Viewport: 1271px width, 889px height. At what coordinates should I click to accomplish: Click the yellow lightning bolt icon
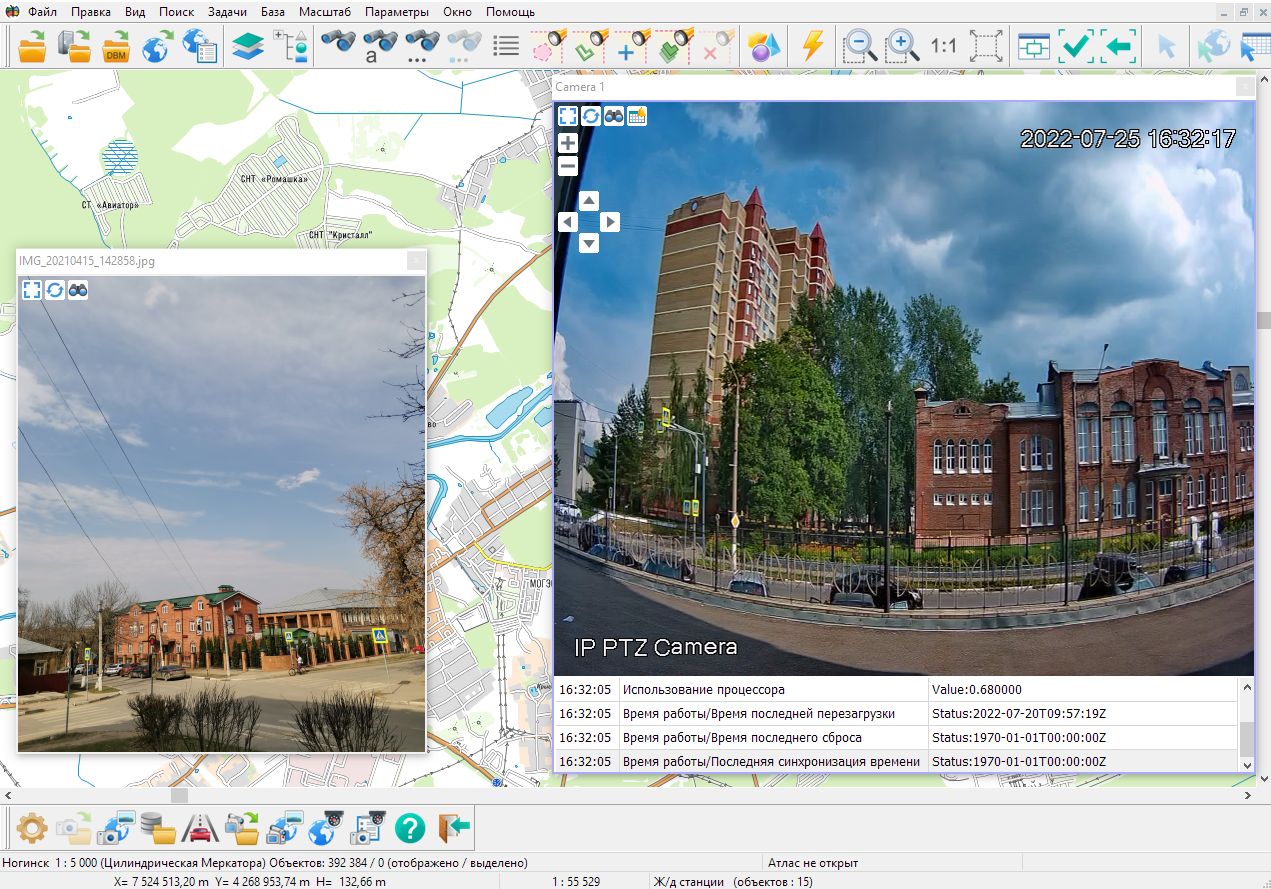coord(813,47)
